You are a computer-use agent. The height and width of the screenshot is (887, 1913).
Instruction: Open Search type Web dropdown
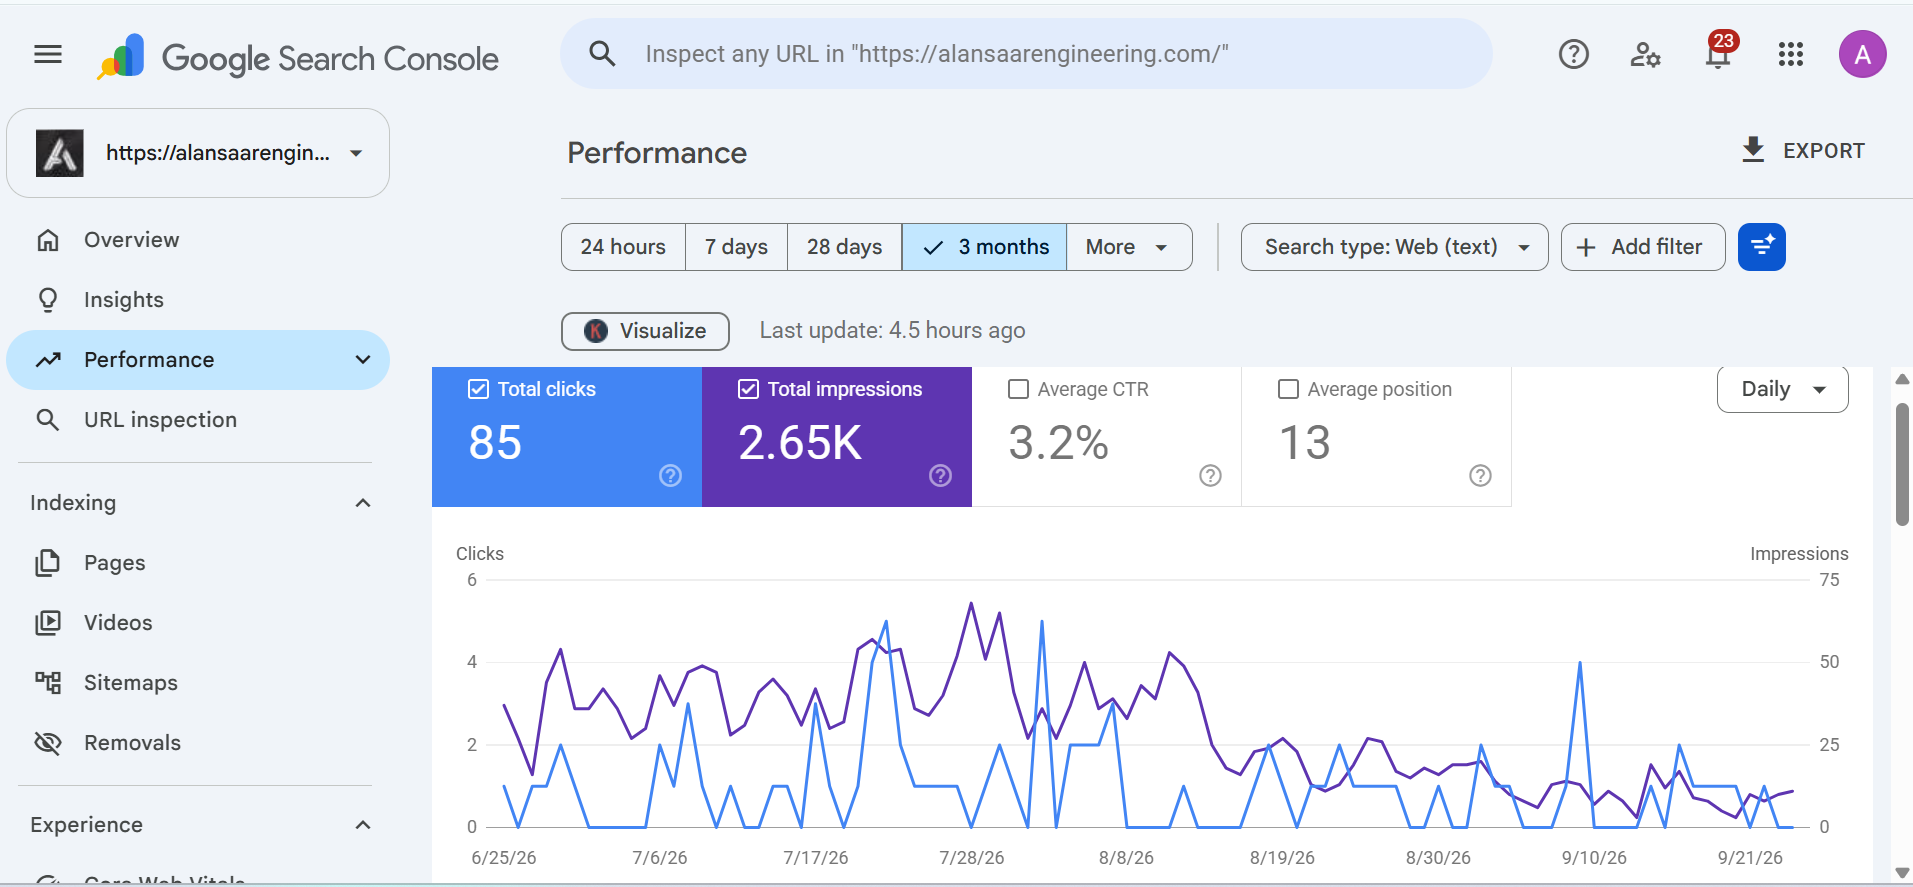click(1395, 247)
